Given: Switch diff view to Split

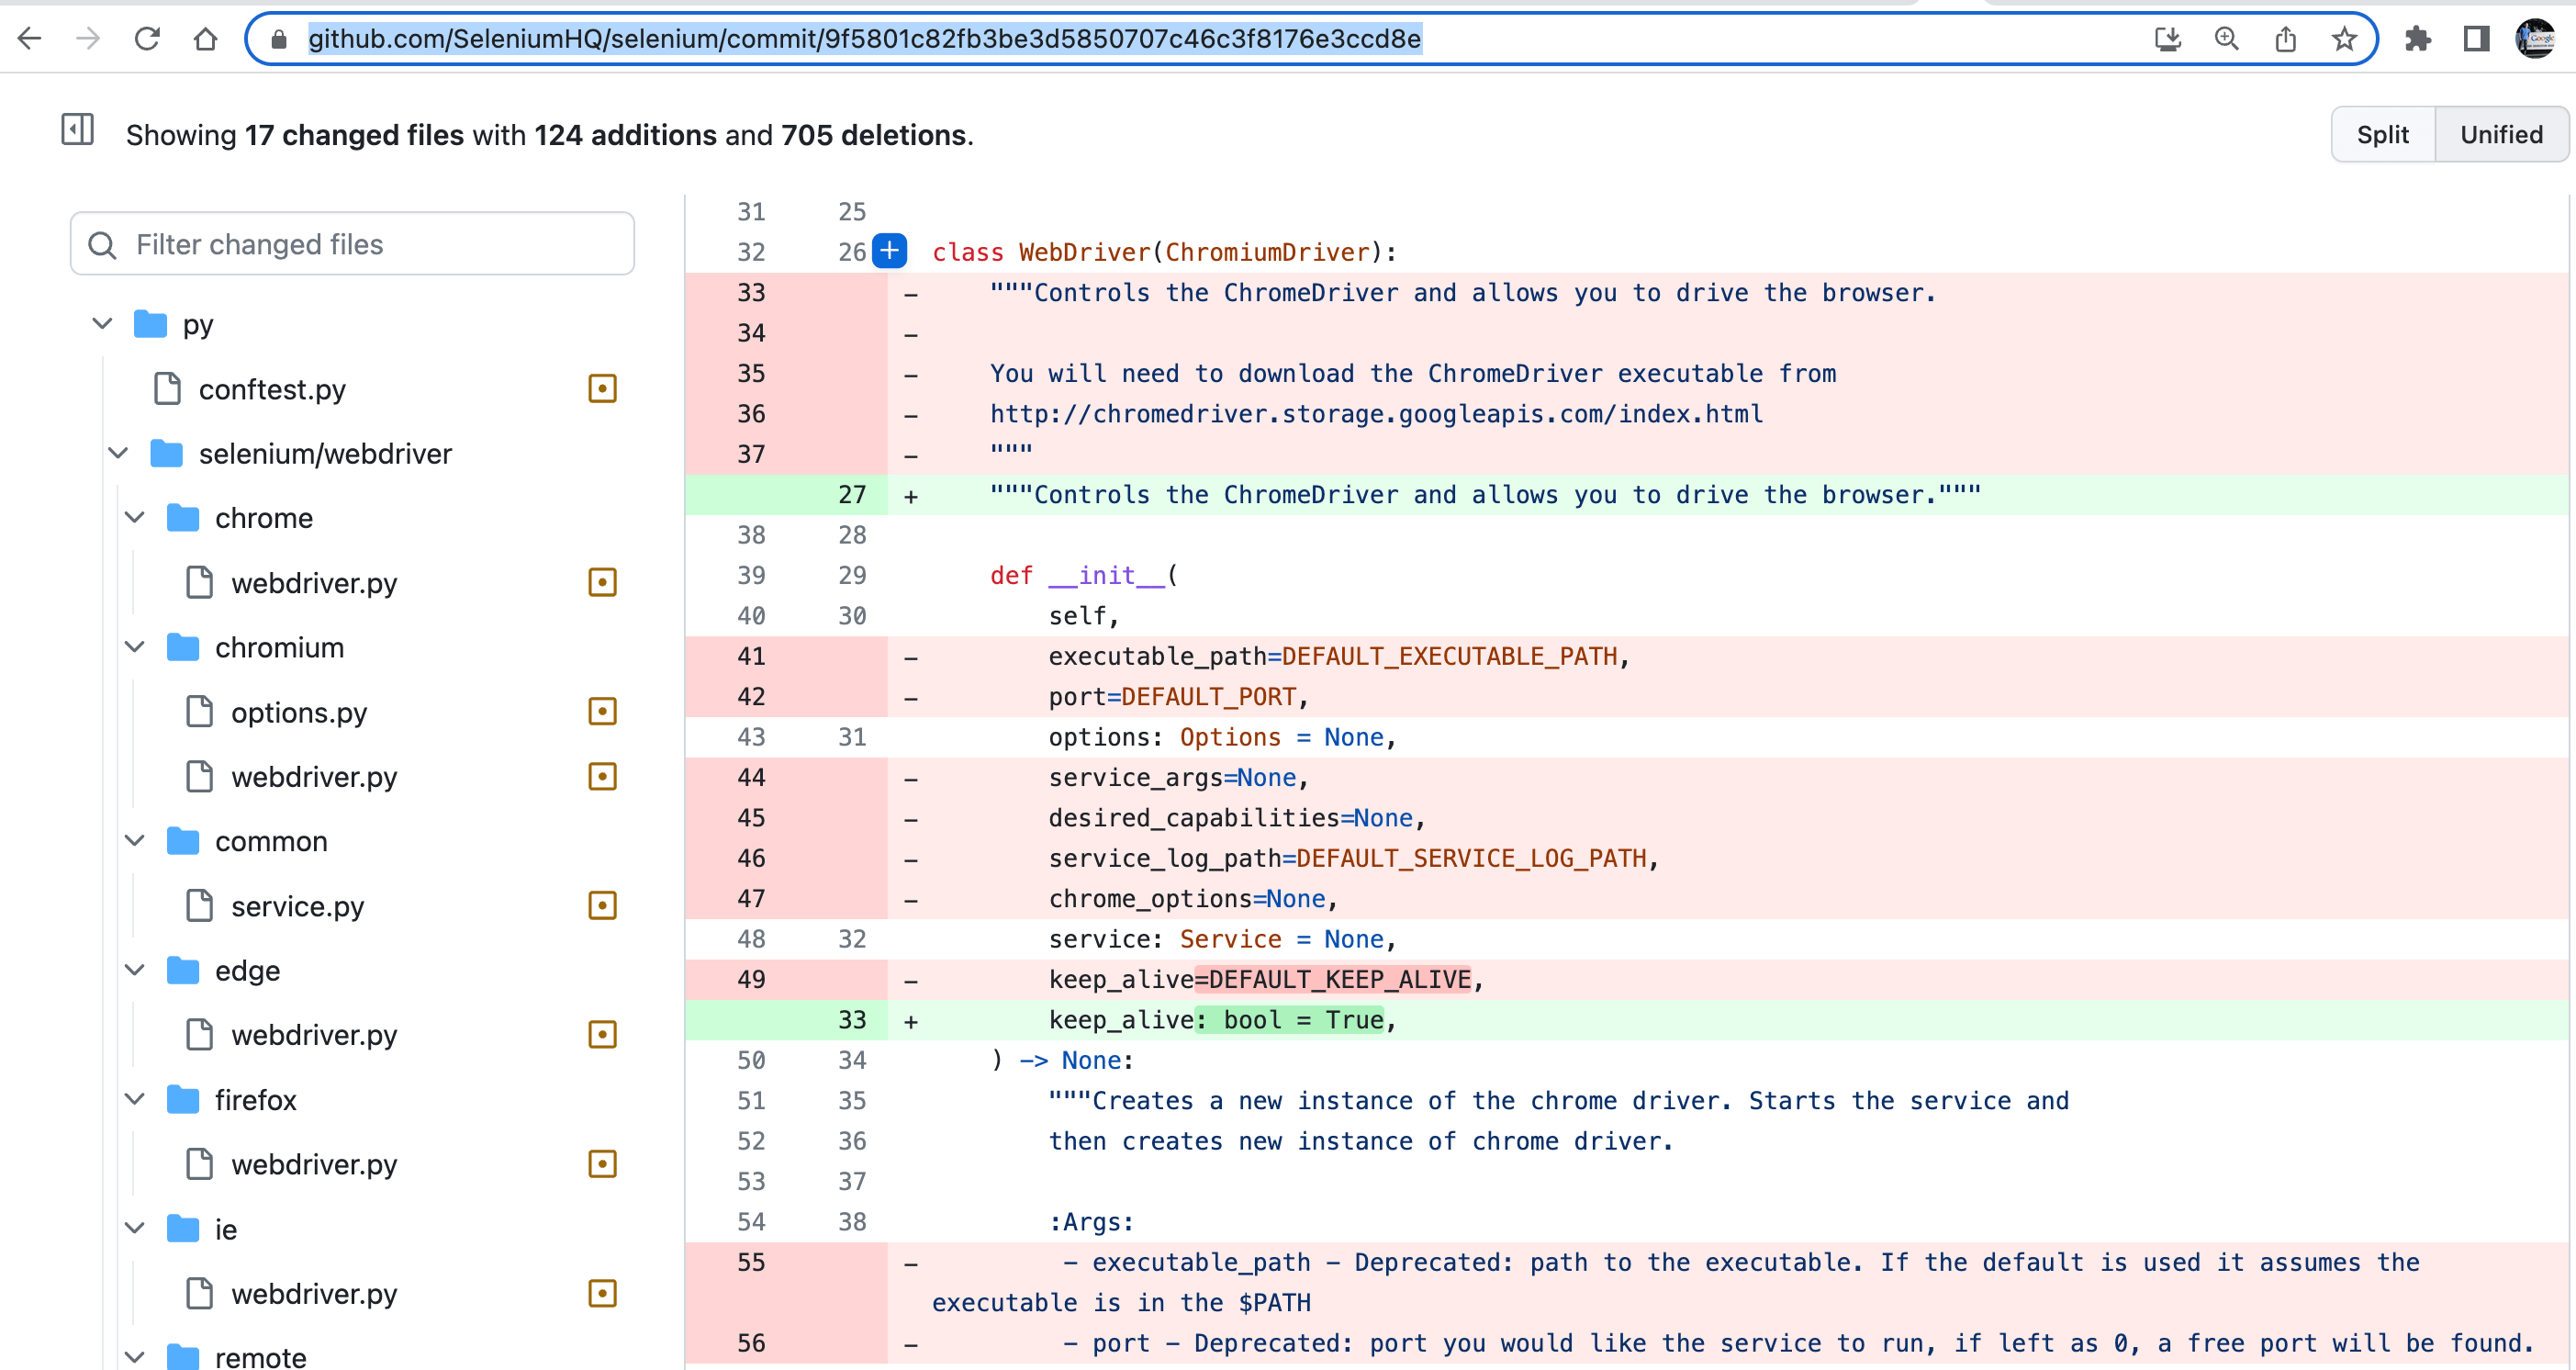Looking at the screenshot, I should 2382,135.
